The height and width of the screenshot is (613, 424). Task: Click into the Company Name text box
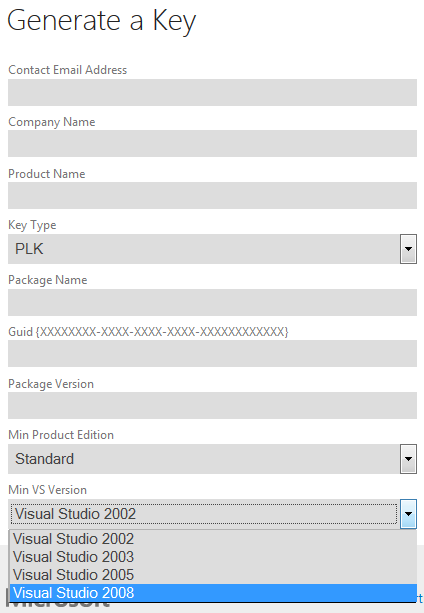pyautogui.click(x=212, y=143)
